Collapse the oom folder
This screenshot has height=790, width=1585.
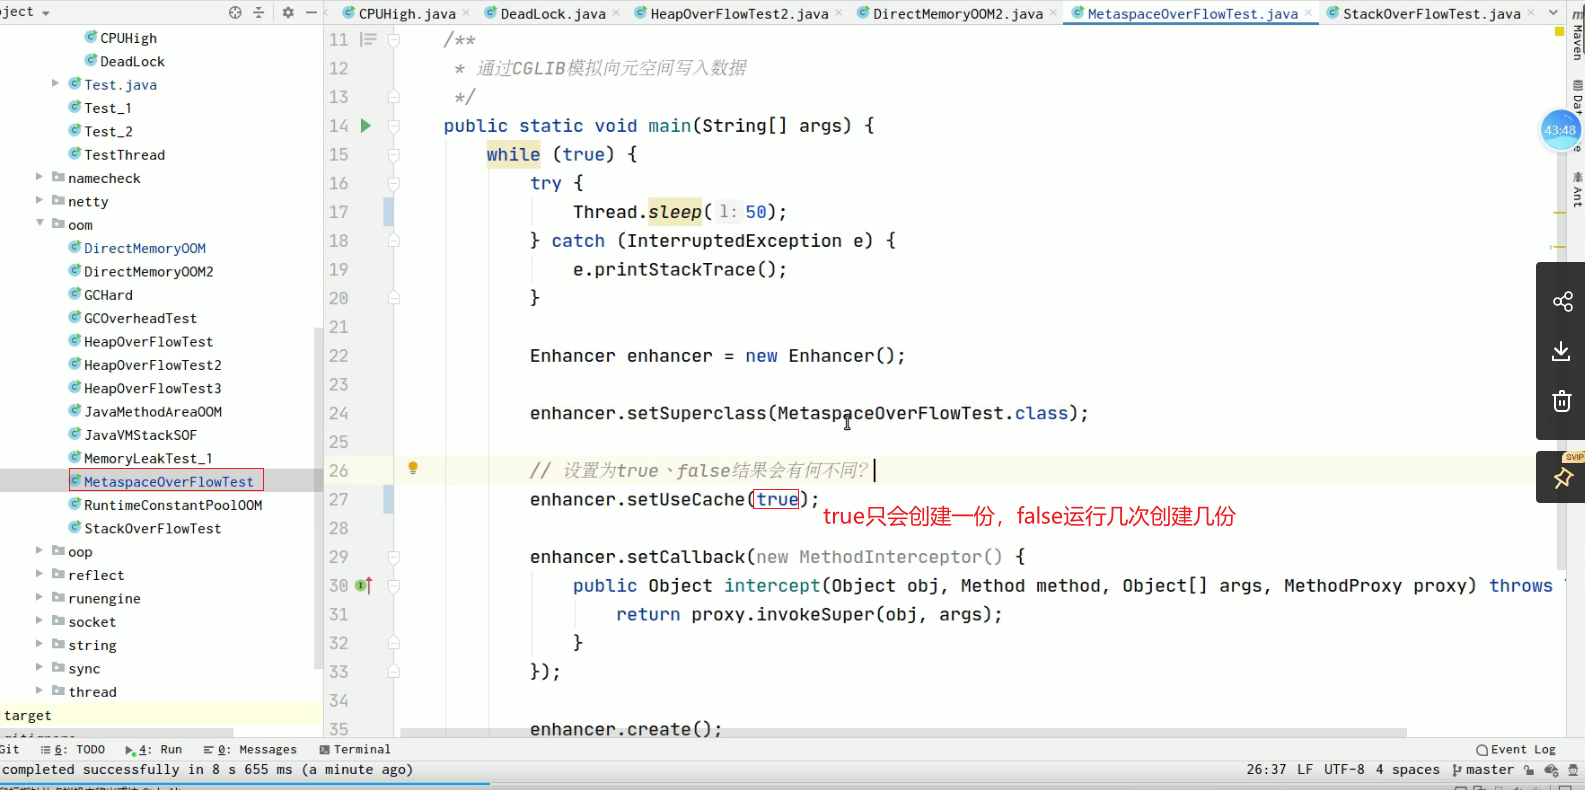(x=40, y=223)
